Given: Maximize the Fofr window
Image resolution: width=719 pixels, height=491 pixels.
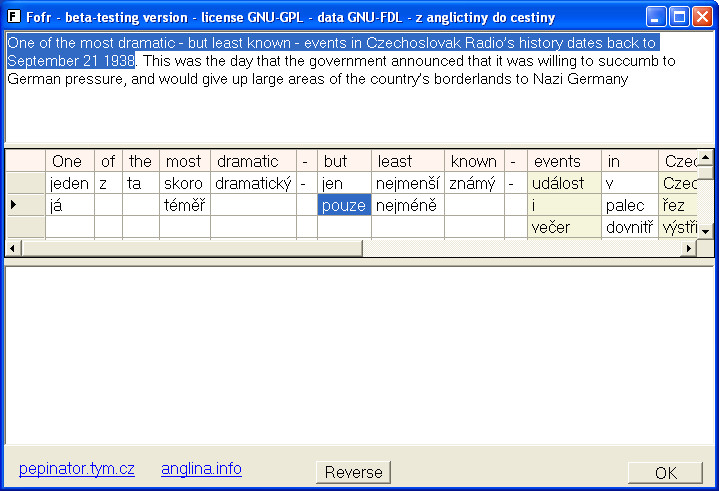Looking at the screenshot, I should pyautogui.click(x=679, y=17).
